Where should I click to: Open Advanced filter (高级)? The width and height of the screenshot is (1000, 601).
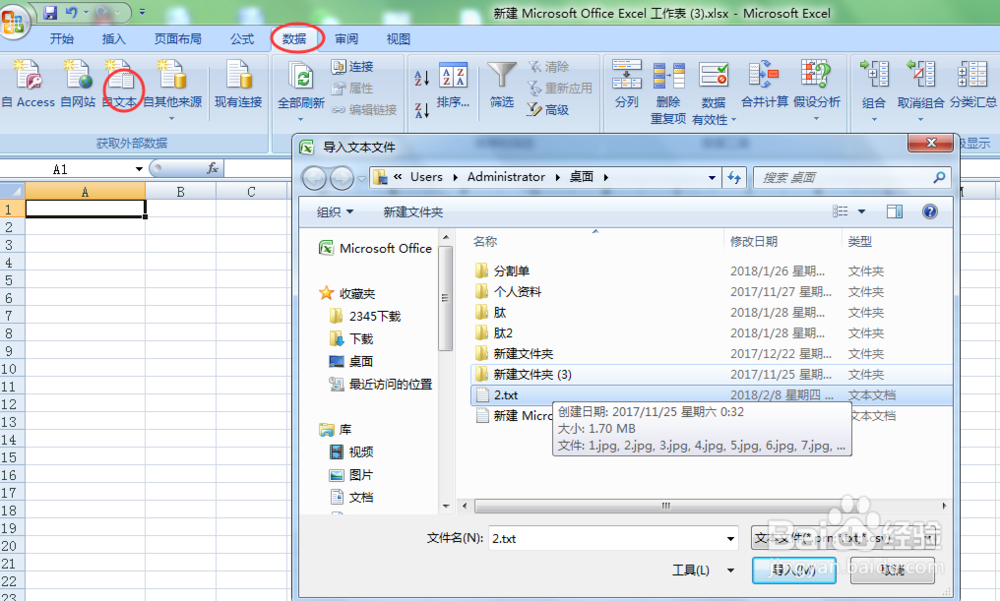point(548,110)
